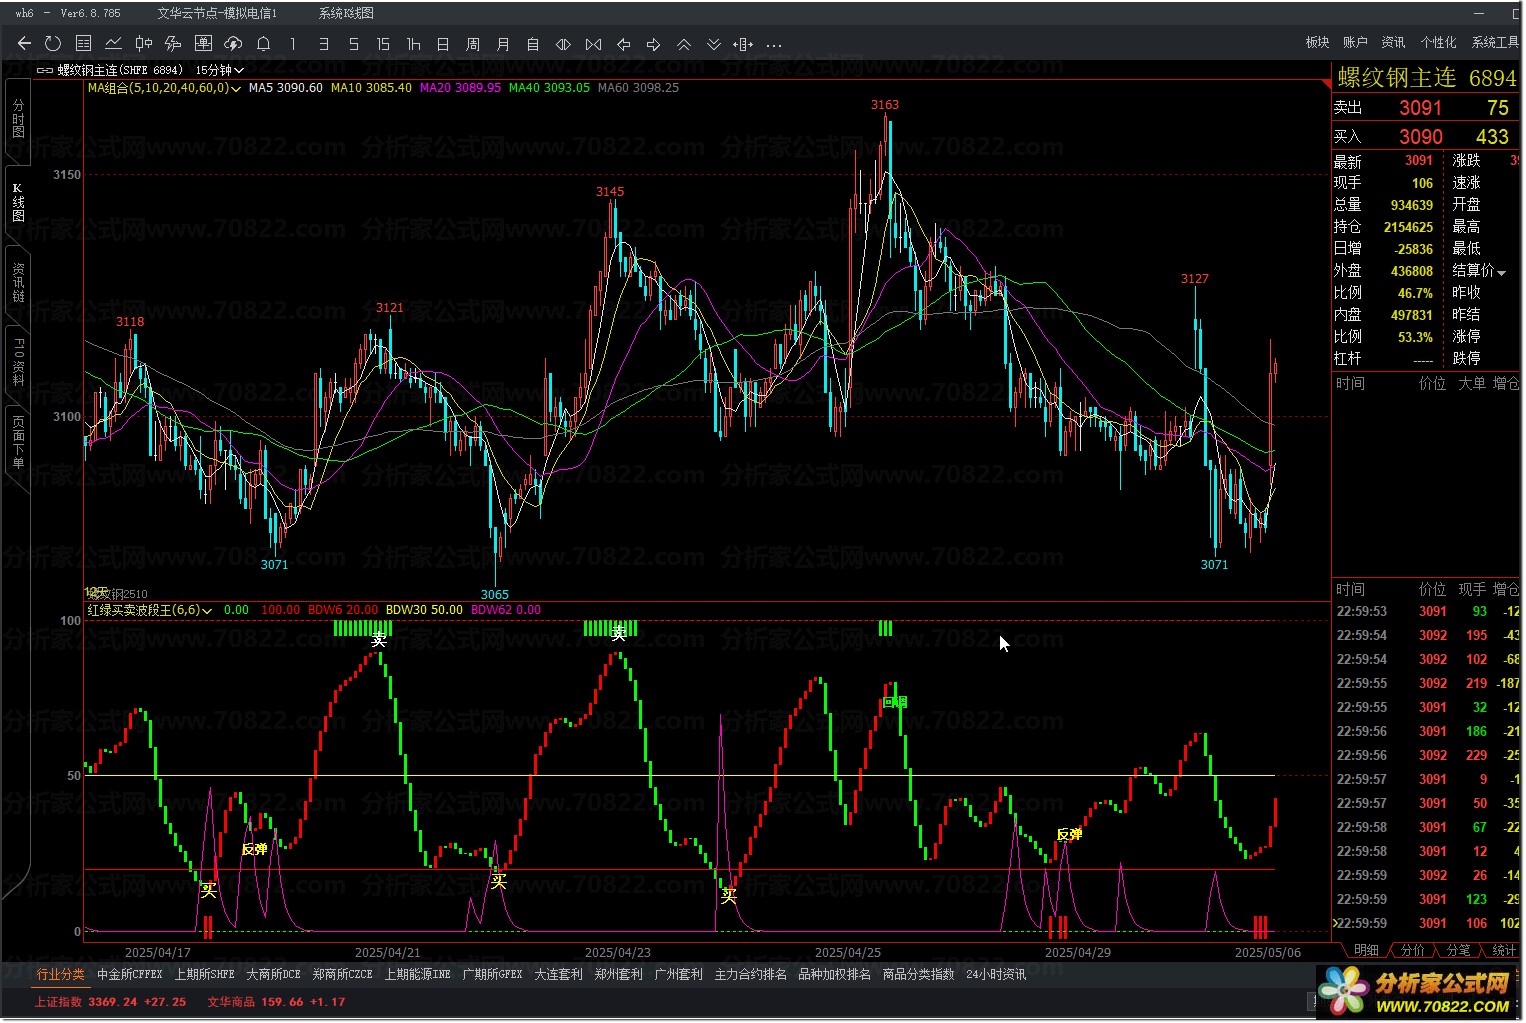Open the 24小时资讯 tab

(x=996, y=974)
